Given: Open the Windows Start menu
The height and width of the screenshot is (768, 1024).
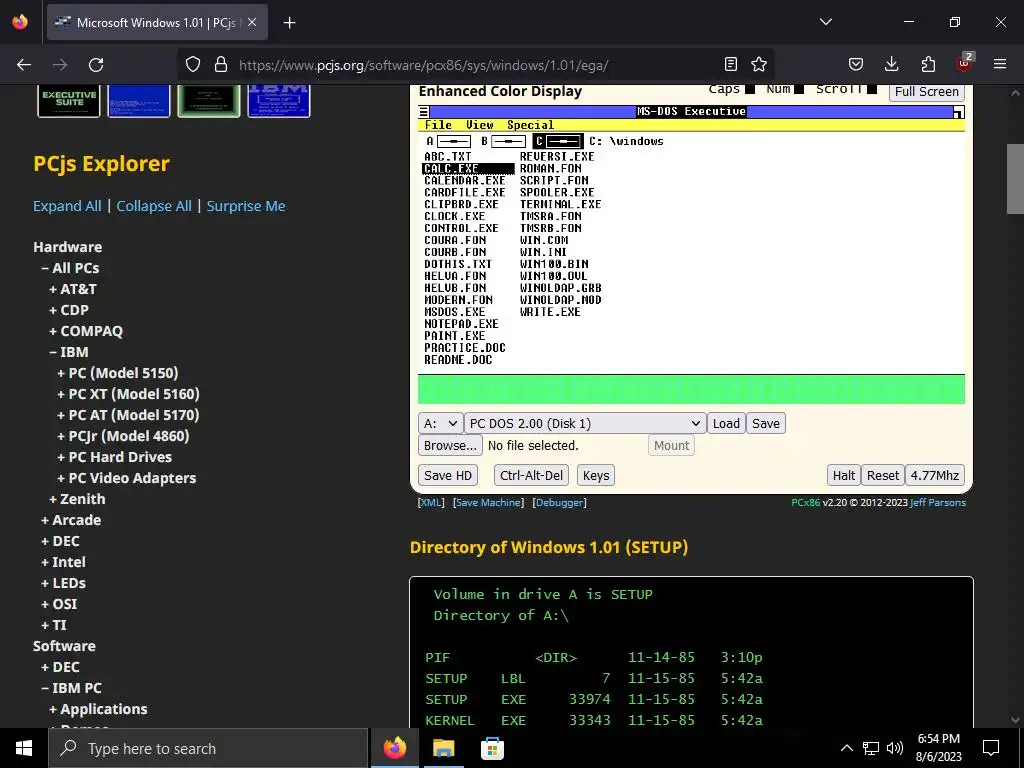Looking at the screenshot, I should click(x=24, y=748).
